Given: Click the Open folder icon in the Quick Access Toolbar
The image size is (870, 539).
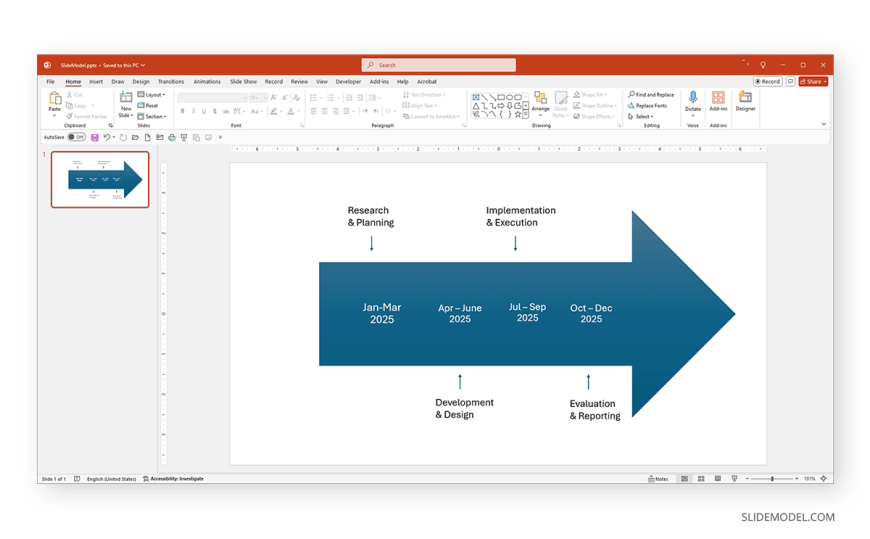Looking at the screenshot, I should 135,137.
